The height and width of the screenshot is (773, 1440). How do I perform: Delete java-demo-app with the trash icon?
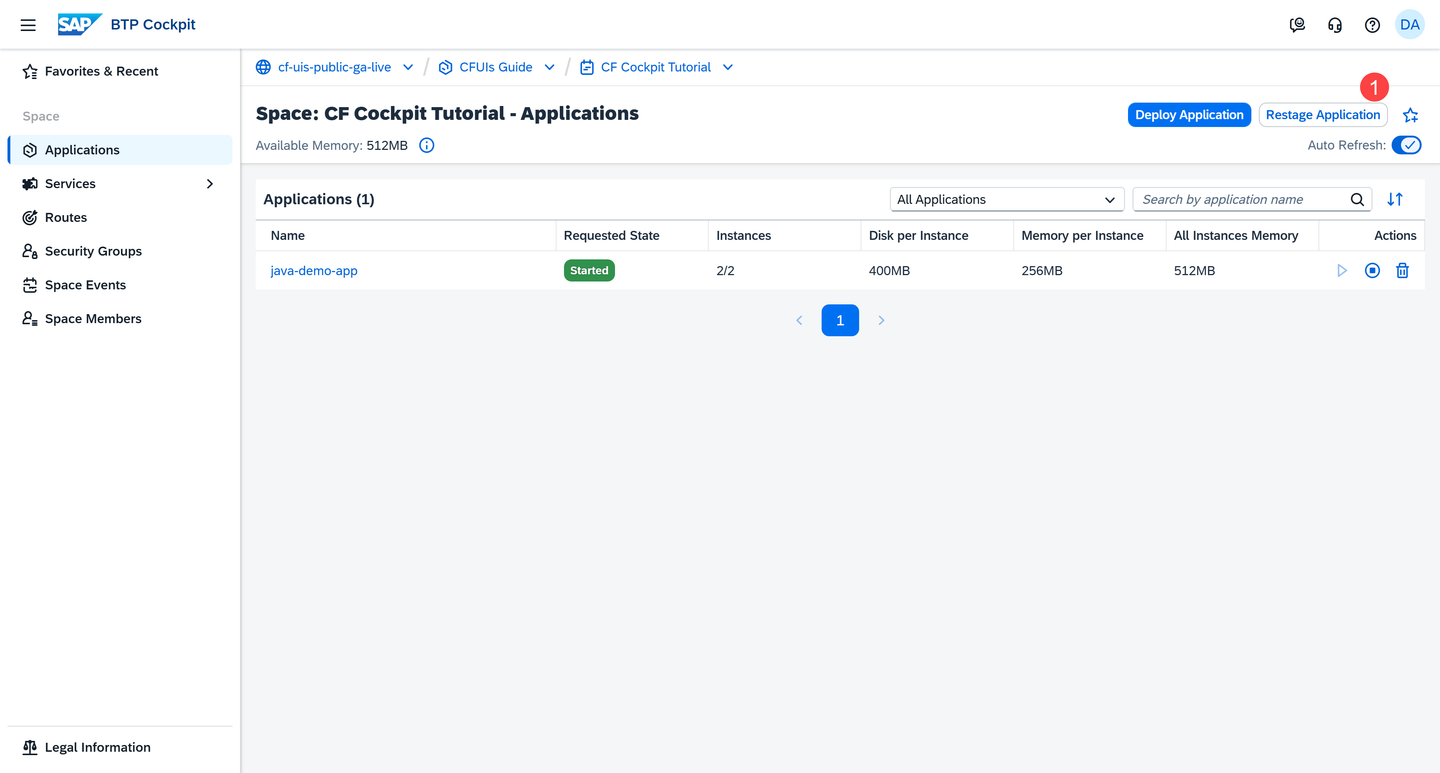coord(1402,270)
